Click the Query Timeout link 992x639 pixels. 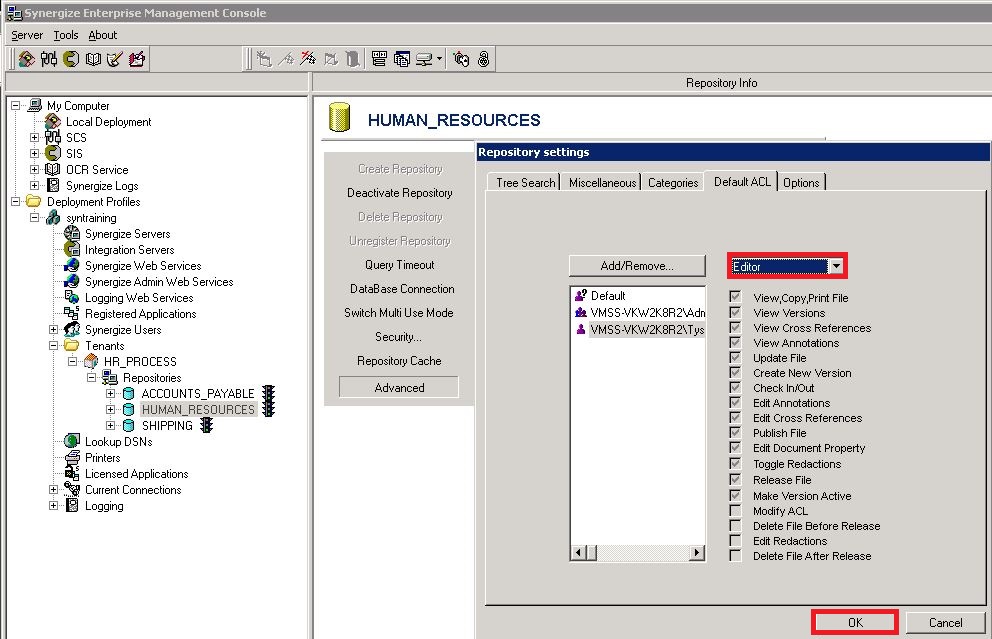[399, 264]
